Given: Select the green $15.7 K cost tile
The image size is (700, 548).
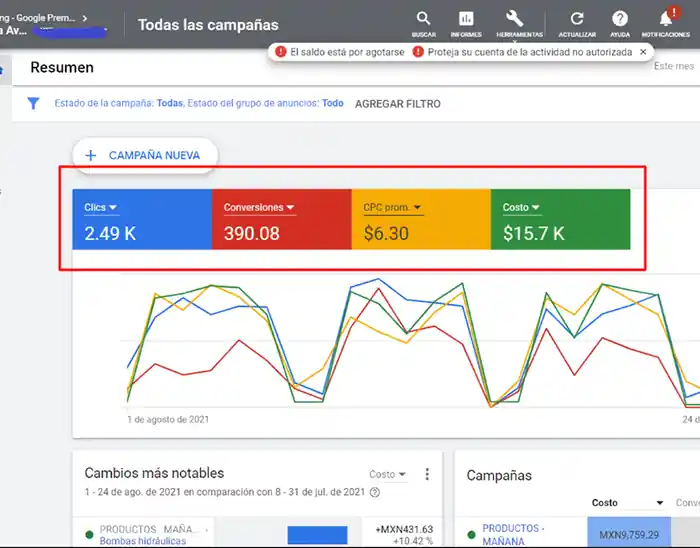Looking at the screenshot, I should pyautogui.click(x=560, y=219).
